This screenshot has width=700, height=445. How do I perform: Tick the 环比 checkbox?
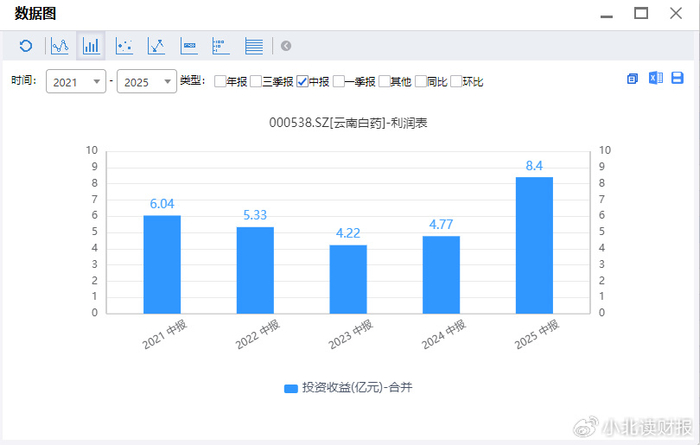tap(456, 81)
